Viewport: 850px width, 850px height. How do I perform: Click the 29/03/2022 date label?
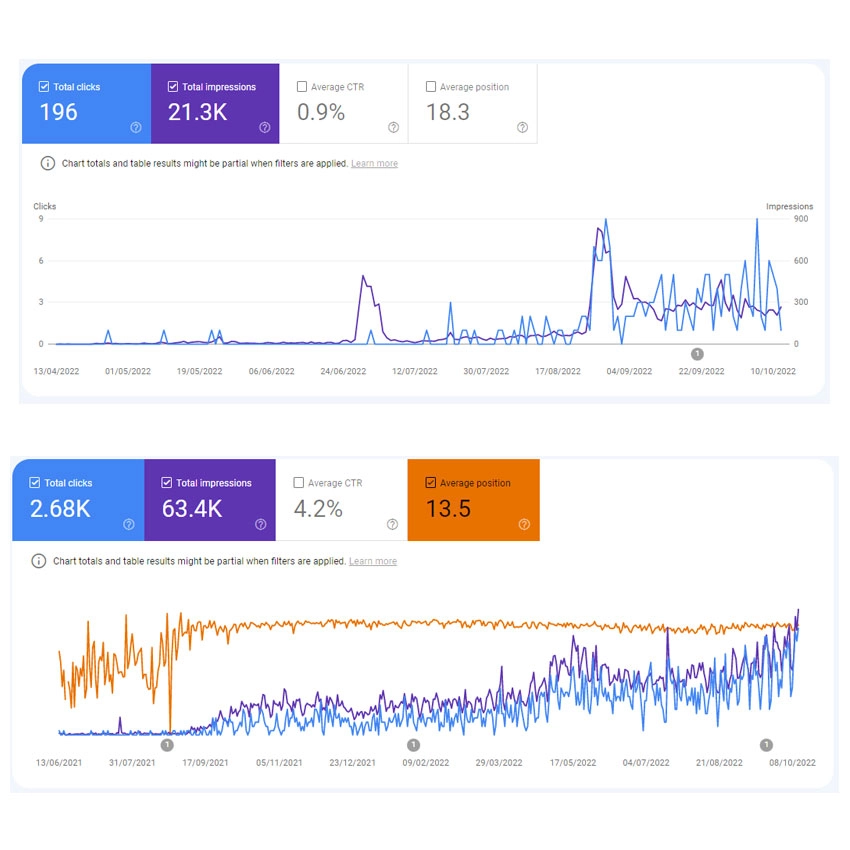499,763
